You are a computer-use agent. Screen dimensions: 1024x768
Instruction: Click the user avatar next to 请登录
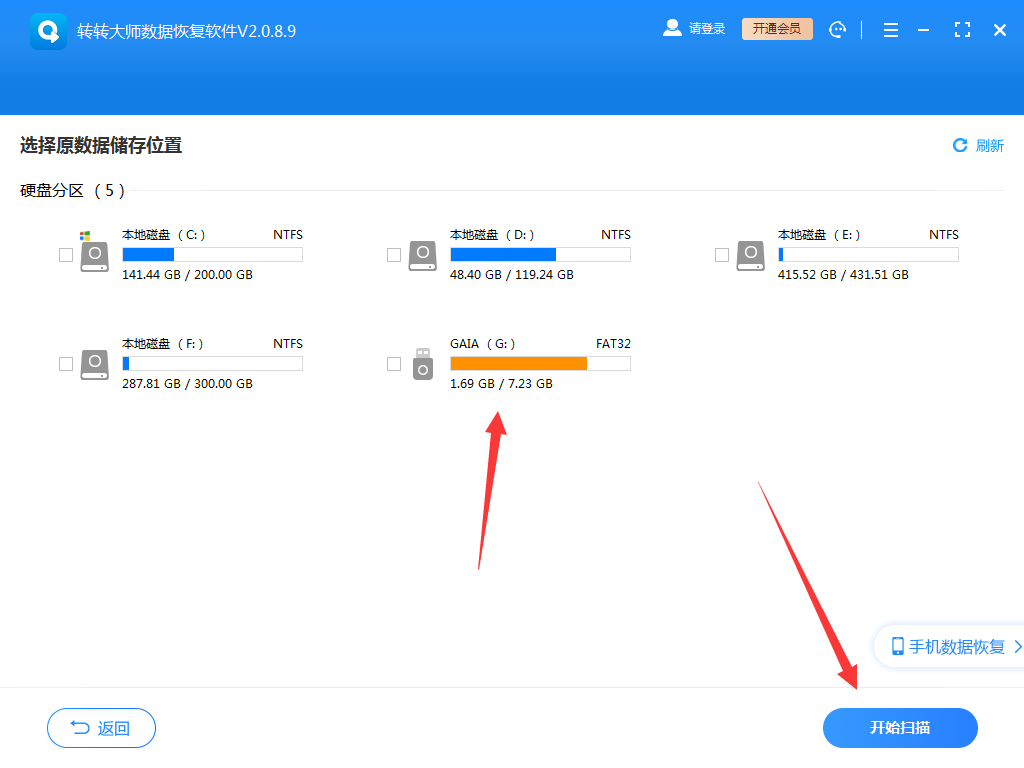[672, 28]
